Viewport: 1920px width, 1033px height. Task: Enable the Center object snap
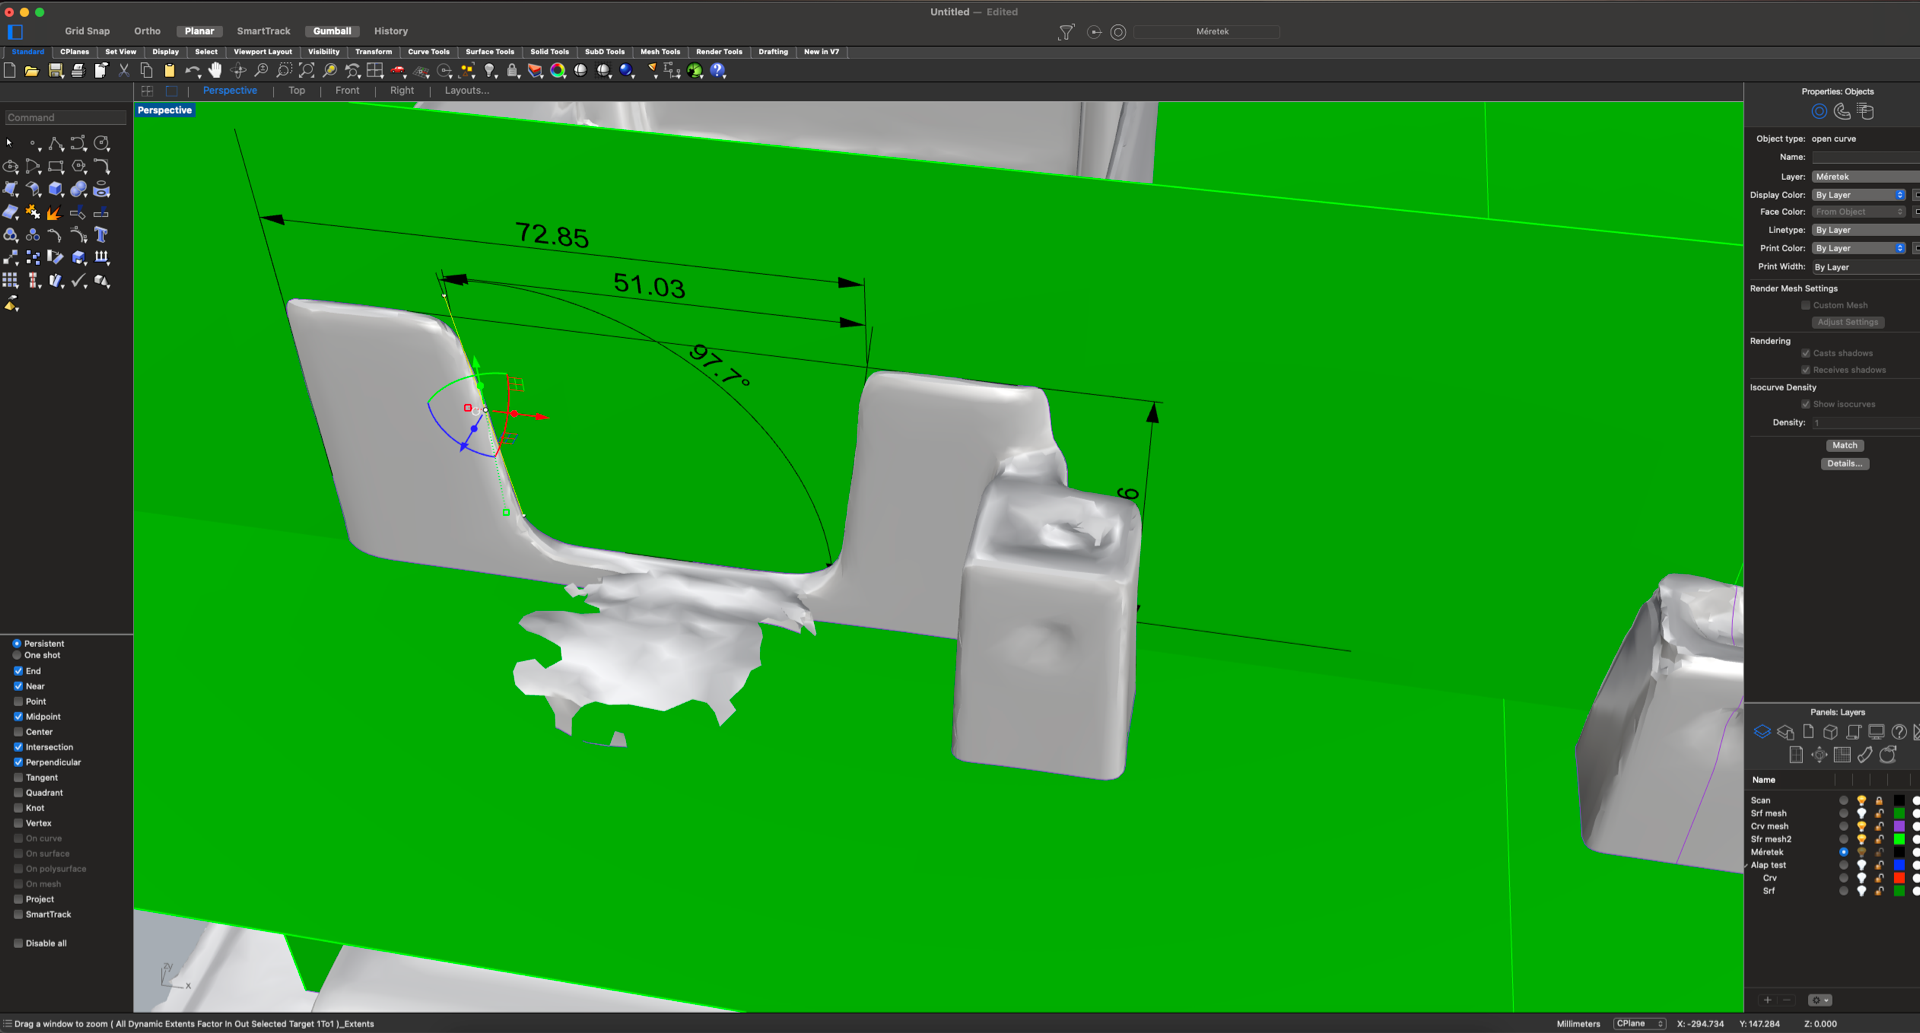[x=18, y=732]
